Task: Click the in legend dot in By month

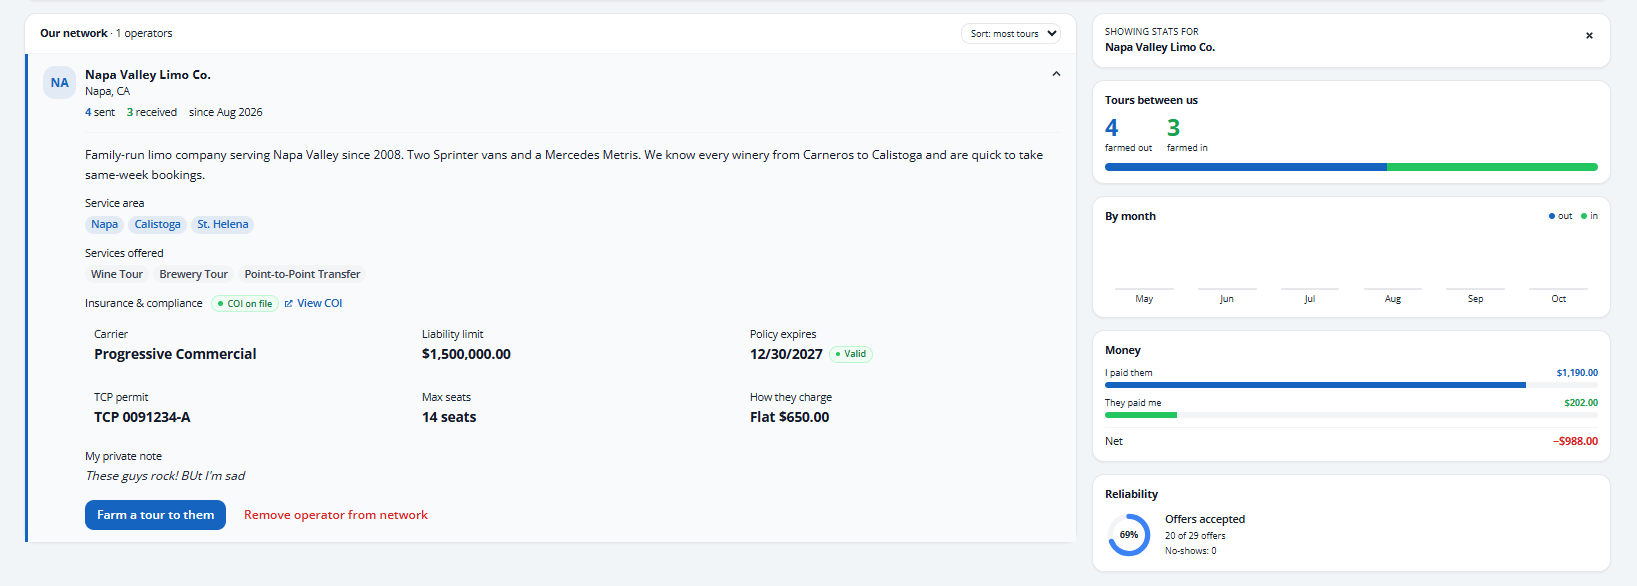Action: click(x=1584, y=216)
